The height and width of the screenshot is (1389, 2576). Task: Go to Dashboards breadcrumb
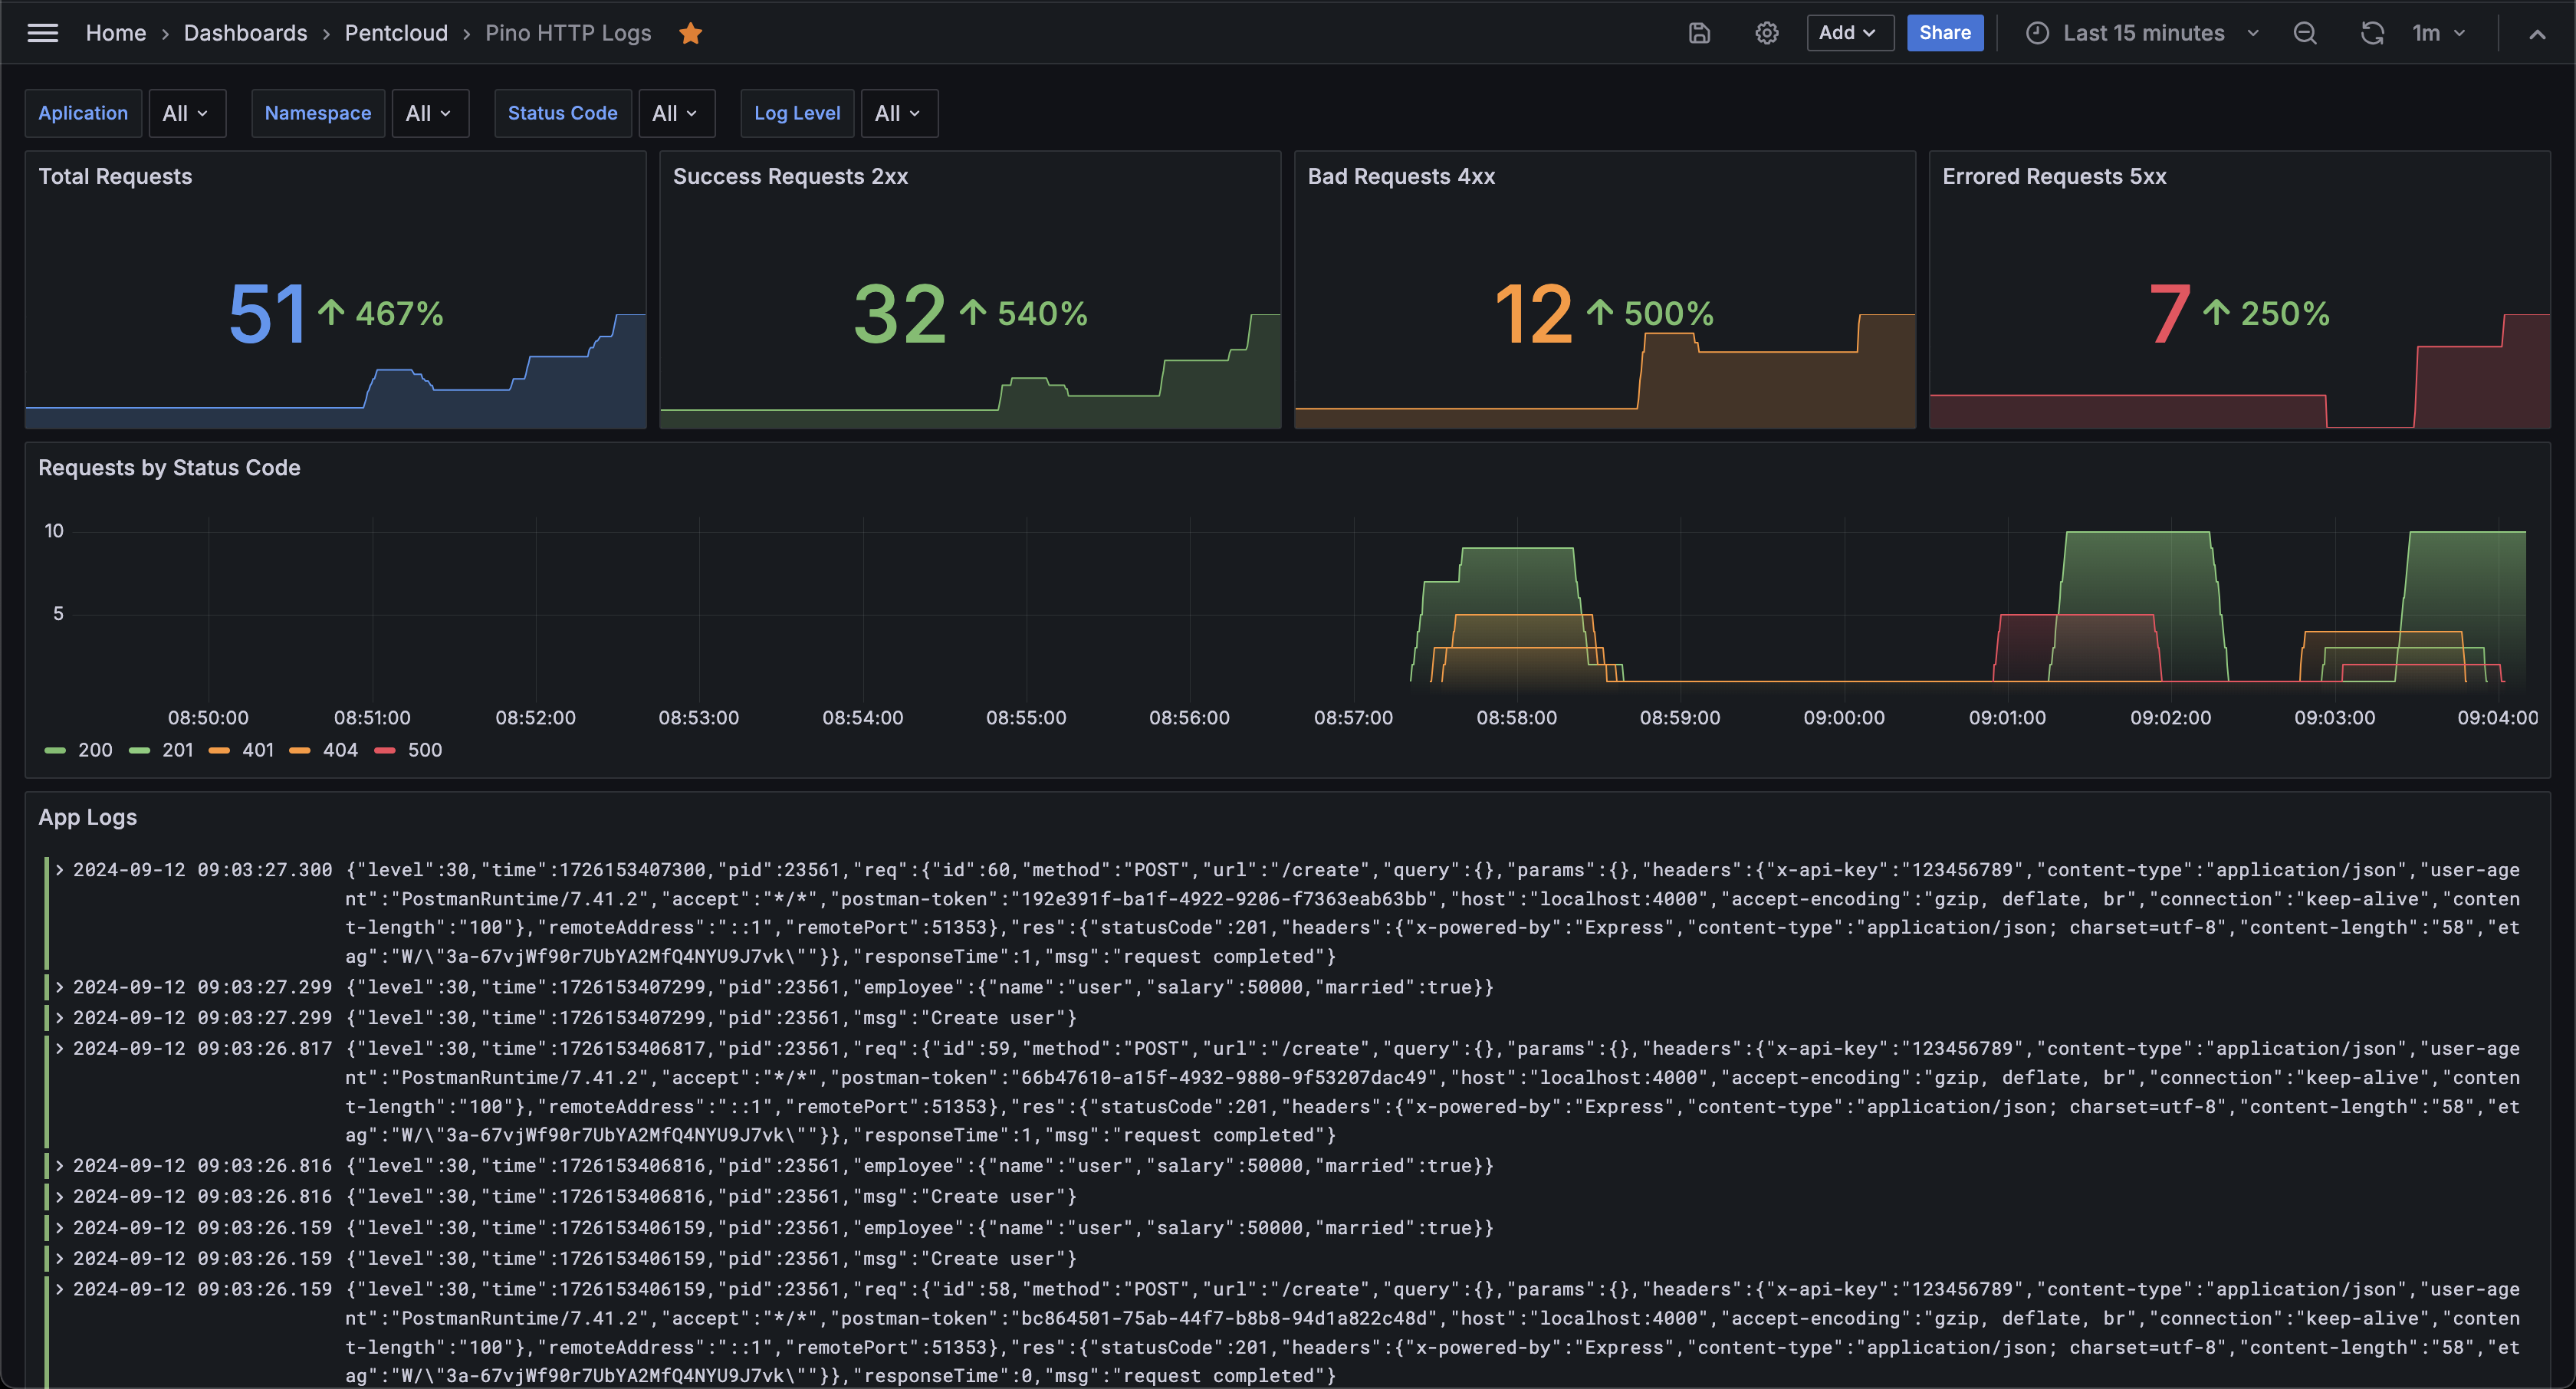tap(245, 33)
